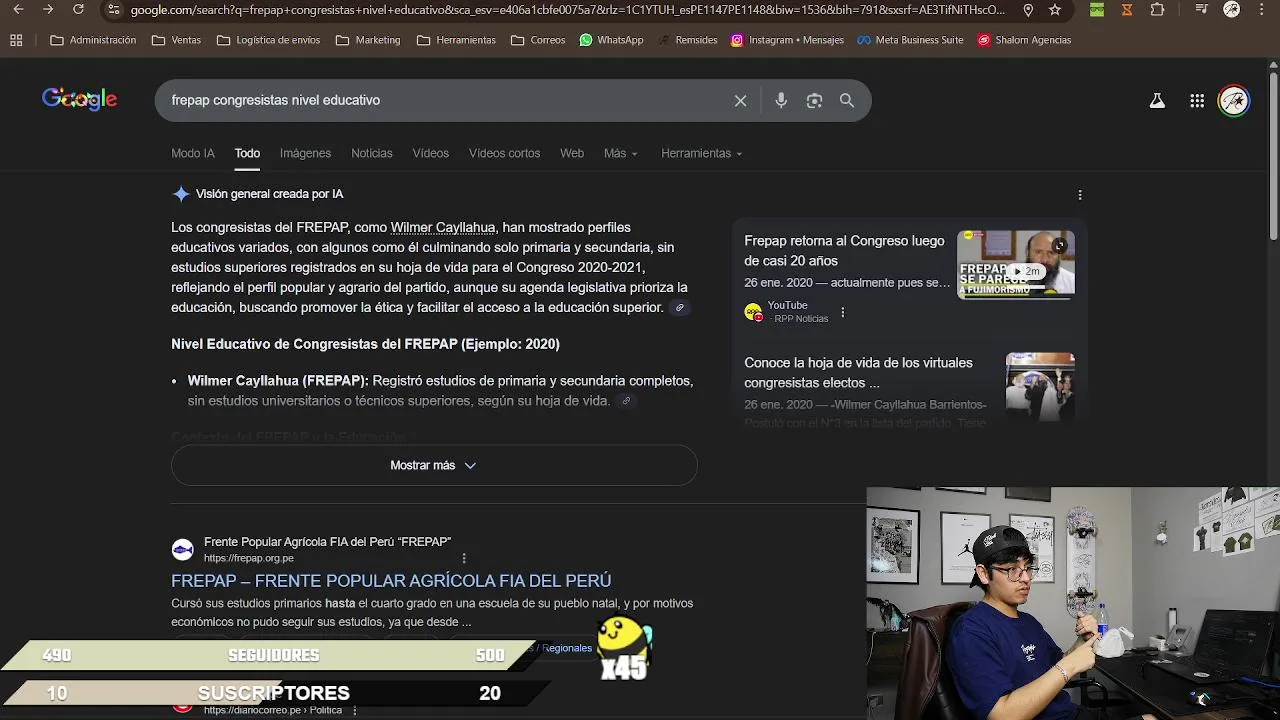Open the Wilmer Cayllahua link in overview
Viewport: 1280px width, 720px height.
tap(443, 227)
